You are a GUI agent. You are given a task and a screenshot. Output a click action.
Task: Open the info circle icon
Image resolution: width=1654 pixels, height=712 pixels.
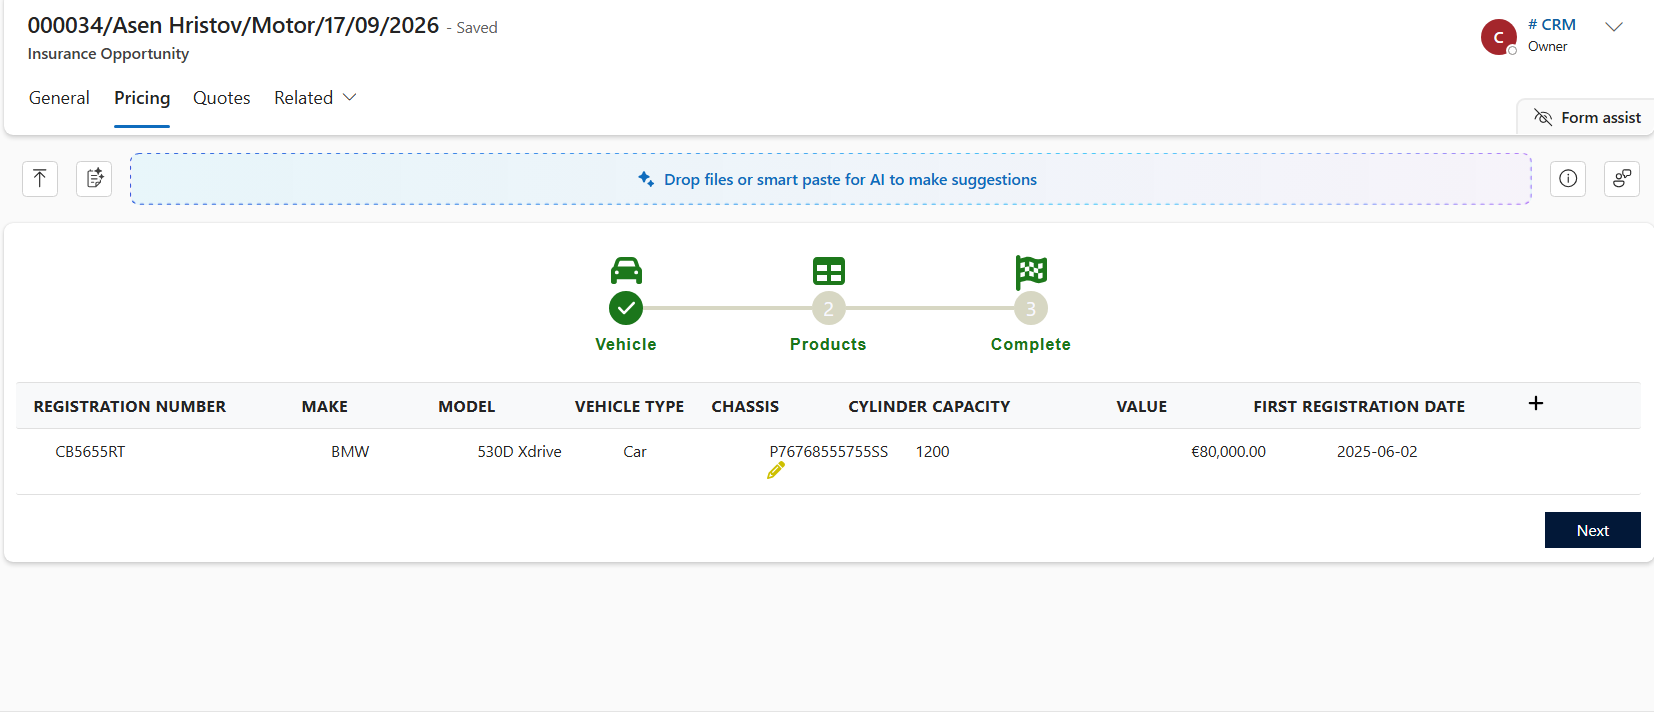click(x=1568, y=179)
